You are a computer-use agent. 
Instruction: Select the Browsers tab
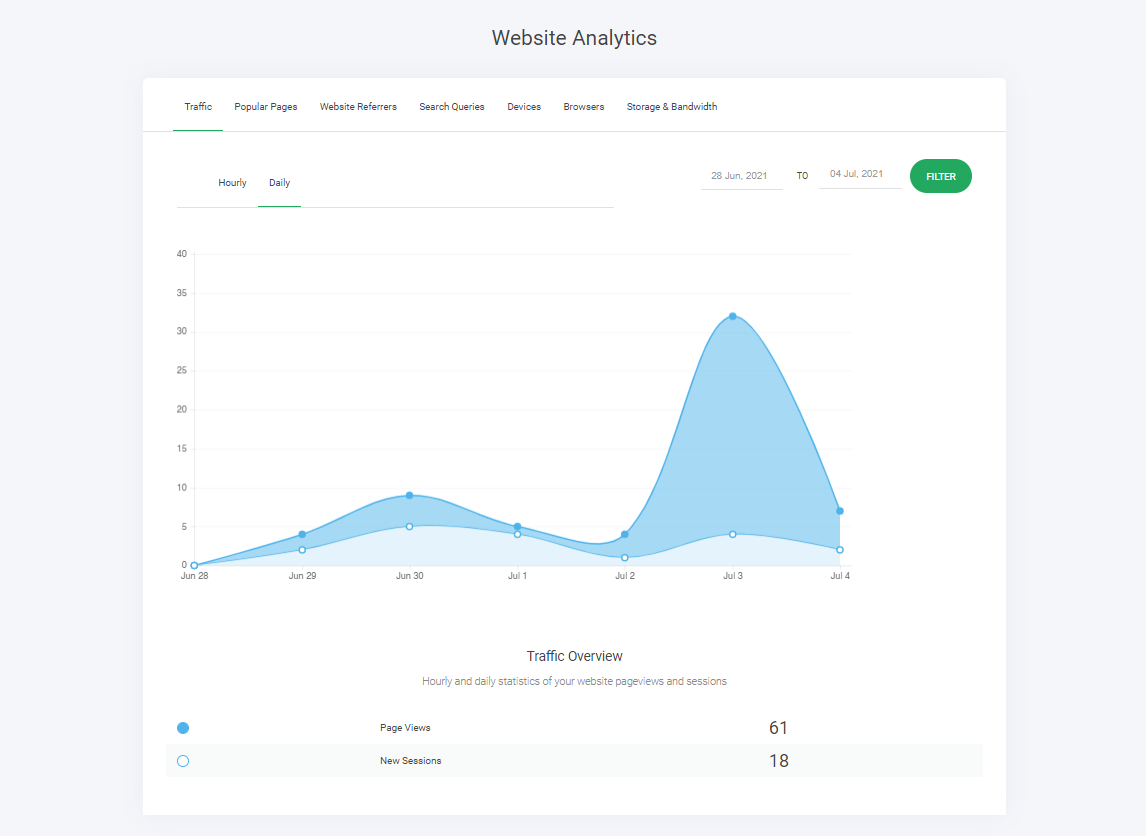584,106
